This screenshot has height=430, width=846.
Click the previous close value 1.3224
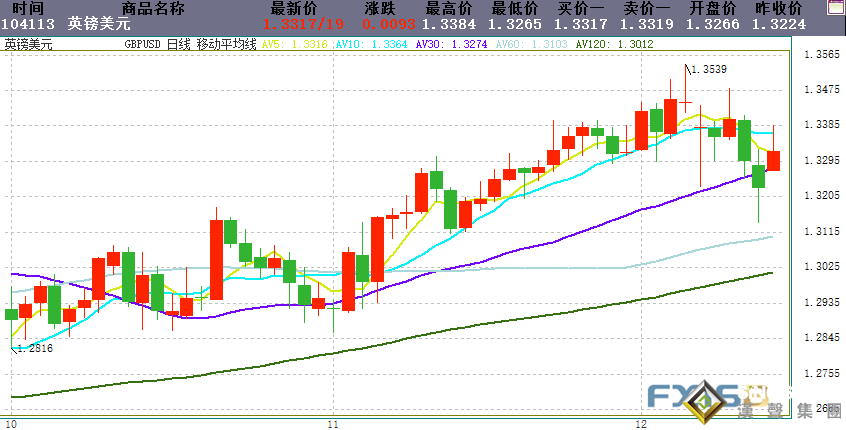[x=779, y=24]
